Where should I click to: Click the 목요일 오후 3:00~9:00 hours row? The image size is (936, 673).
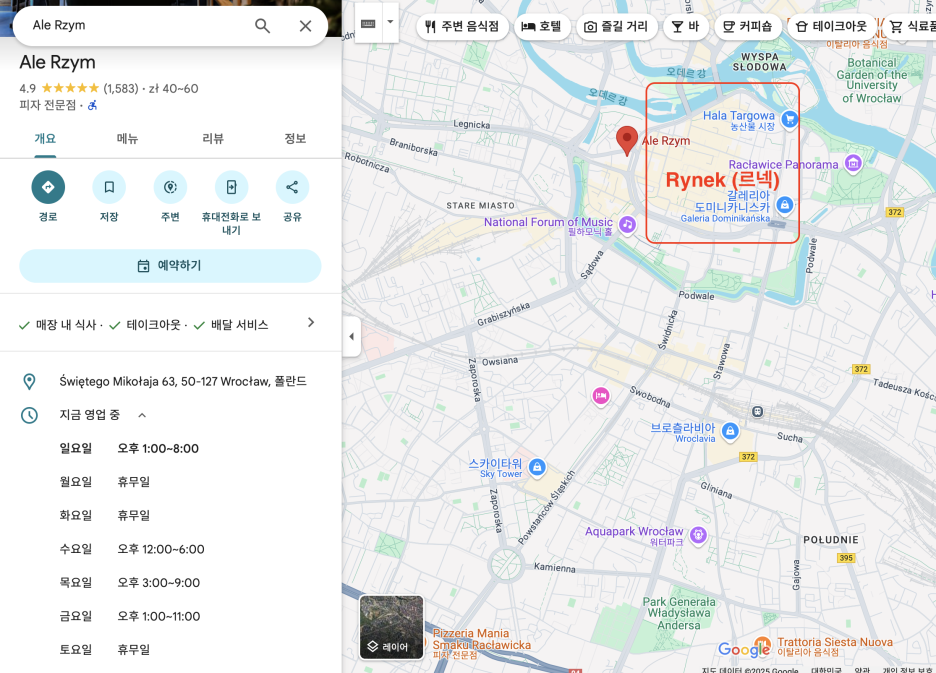tap(130, 583)
